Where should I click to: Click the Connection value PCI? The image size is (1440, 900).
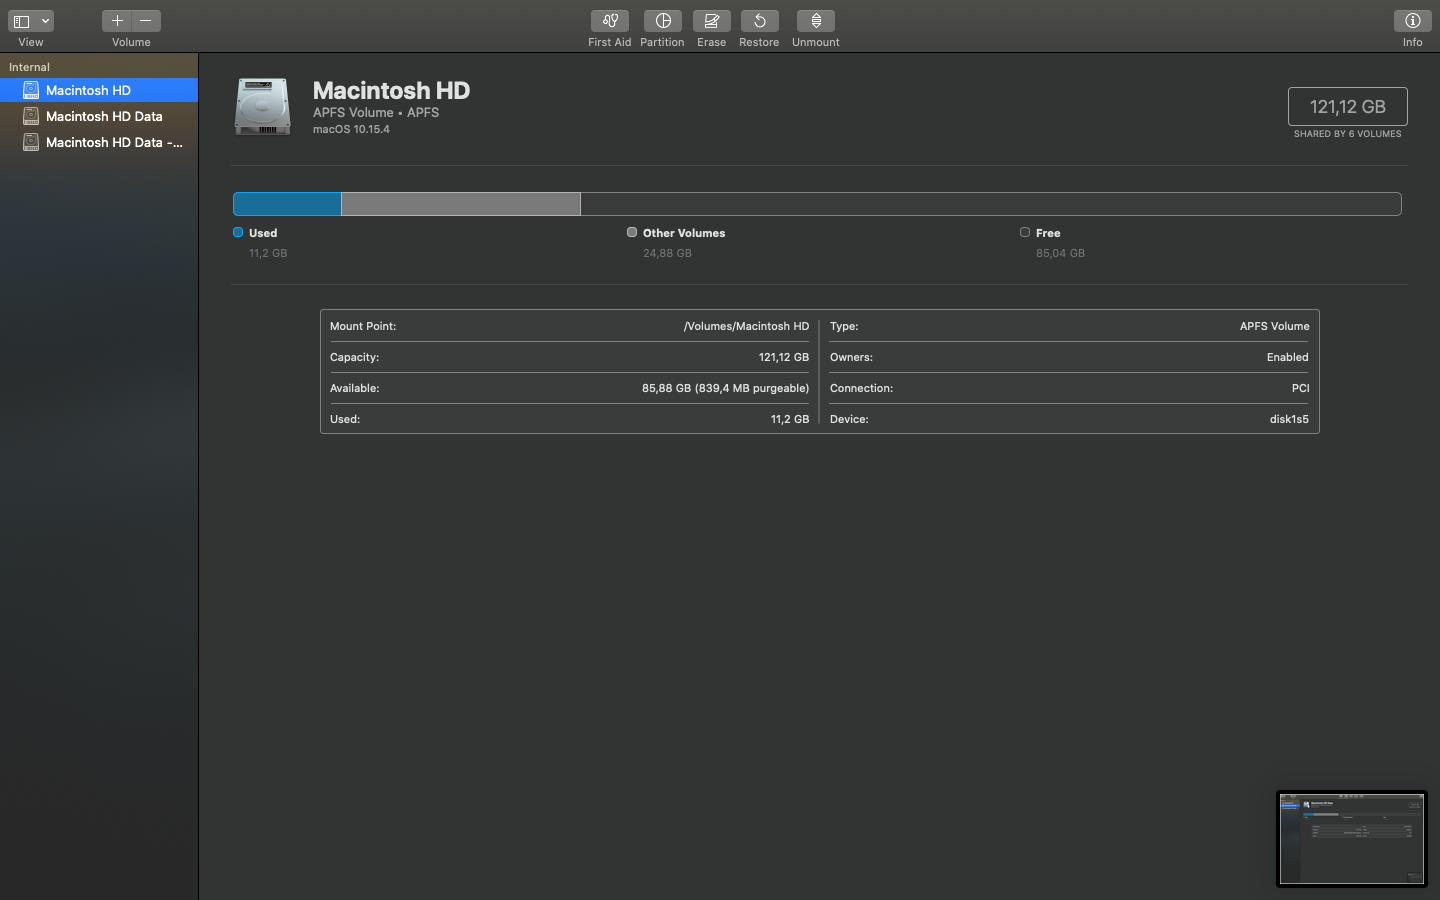(1300, 388)
